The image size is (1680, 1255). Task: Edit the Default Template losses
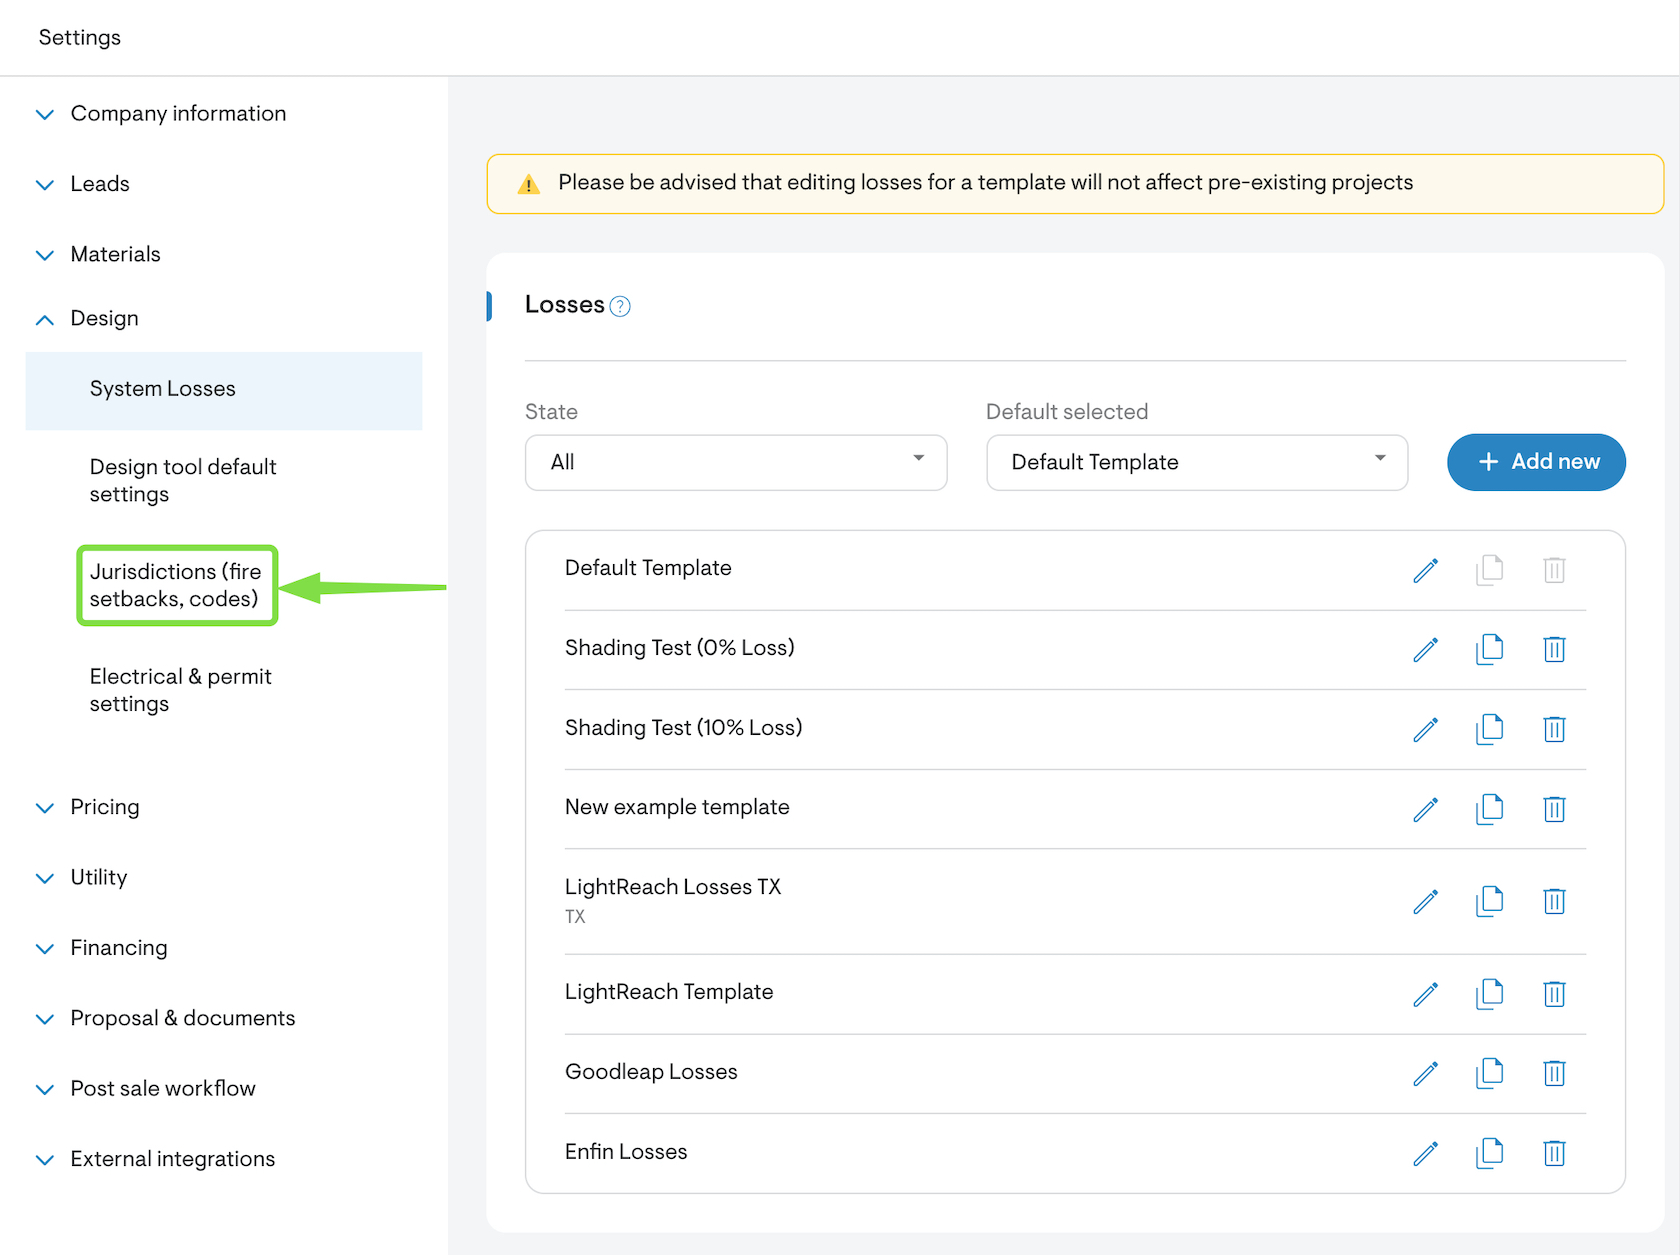click(1425, 570)
